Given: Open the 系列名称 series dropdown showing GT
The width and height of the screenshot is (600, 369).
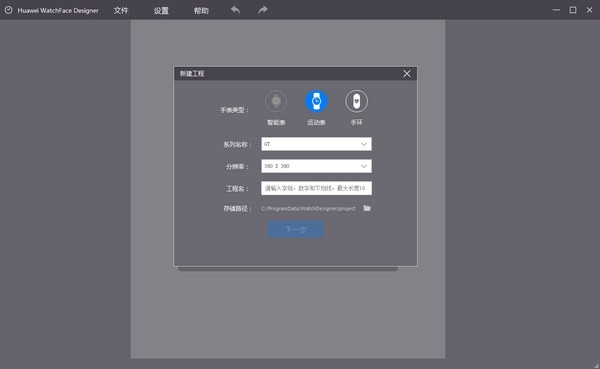Looking at the screenshot, I should 316,144.
